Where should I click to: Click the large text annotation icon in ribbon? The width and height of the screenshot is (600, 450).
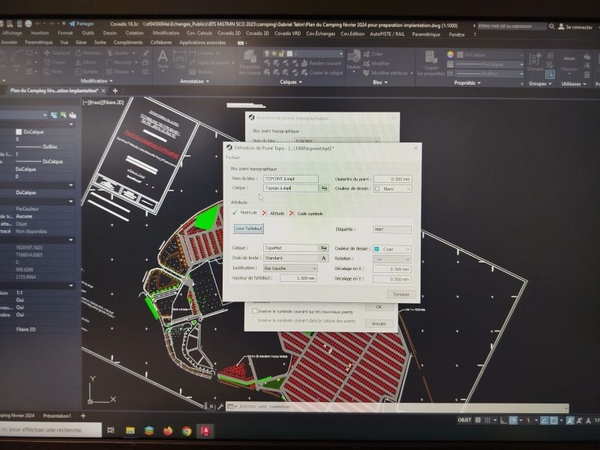click(x=162, y=58)
